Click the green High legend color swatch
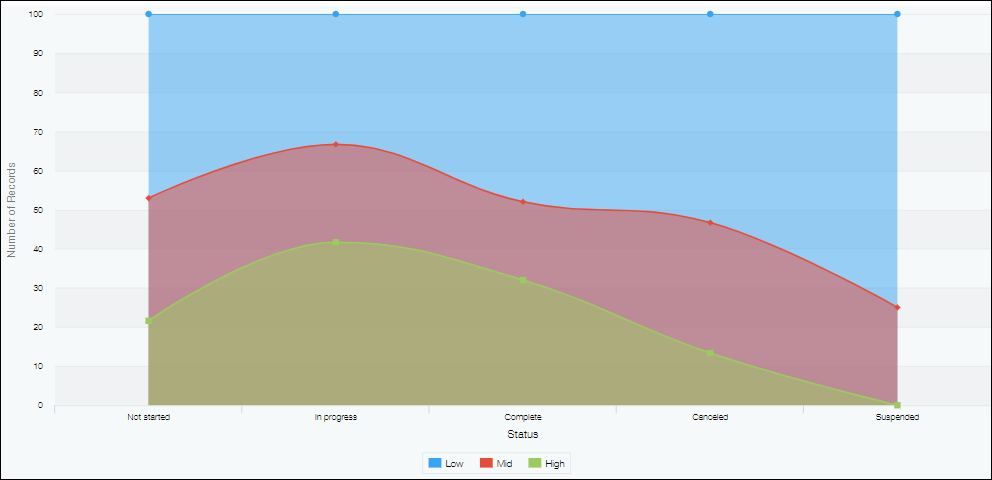This screenshot has height=480, width=992. click(x=534, y=463)
